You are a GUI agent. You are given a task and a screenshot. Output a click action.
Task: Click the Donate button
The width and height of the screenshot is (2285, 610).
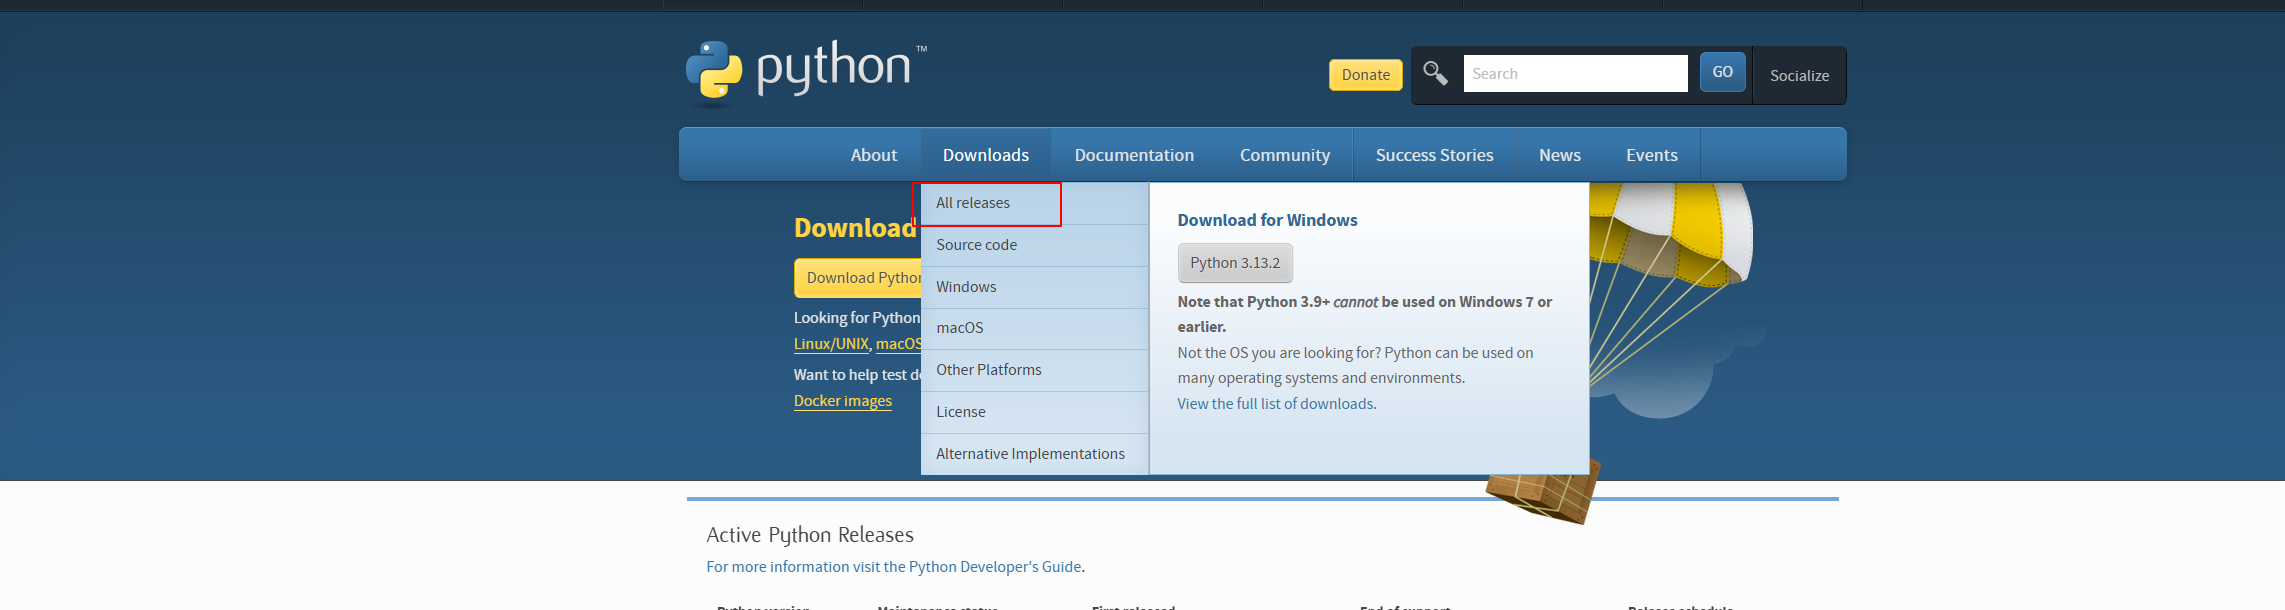pos(1365,75)
